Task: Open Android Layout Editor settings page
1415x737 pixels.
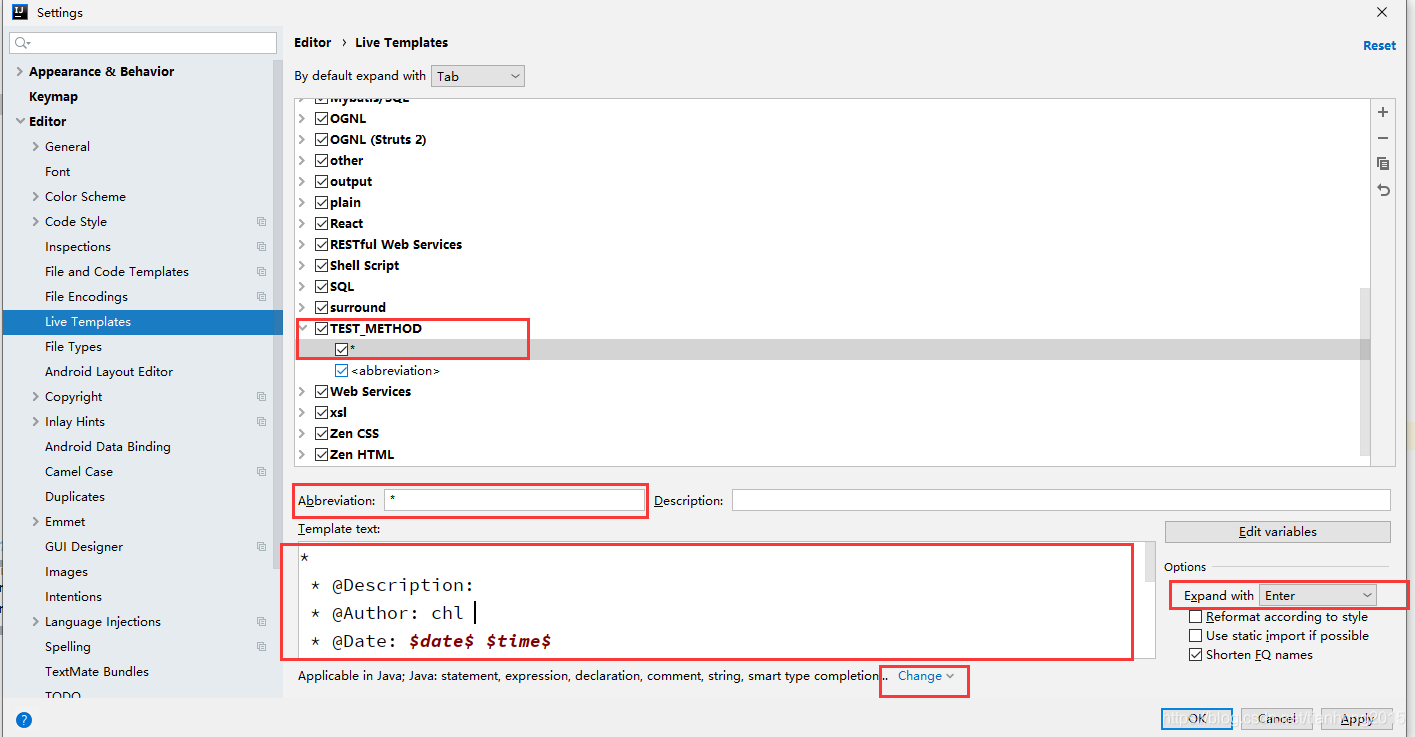Action: 109,372
